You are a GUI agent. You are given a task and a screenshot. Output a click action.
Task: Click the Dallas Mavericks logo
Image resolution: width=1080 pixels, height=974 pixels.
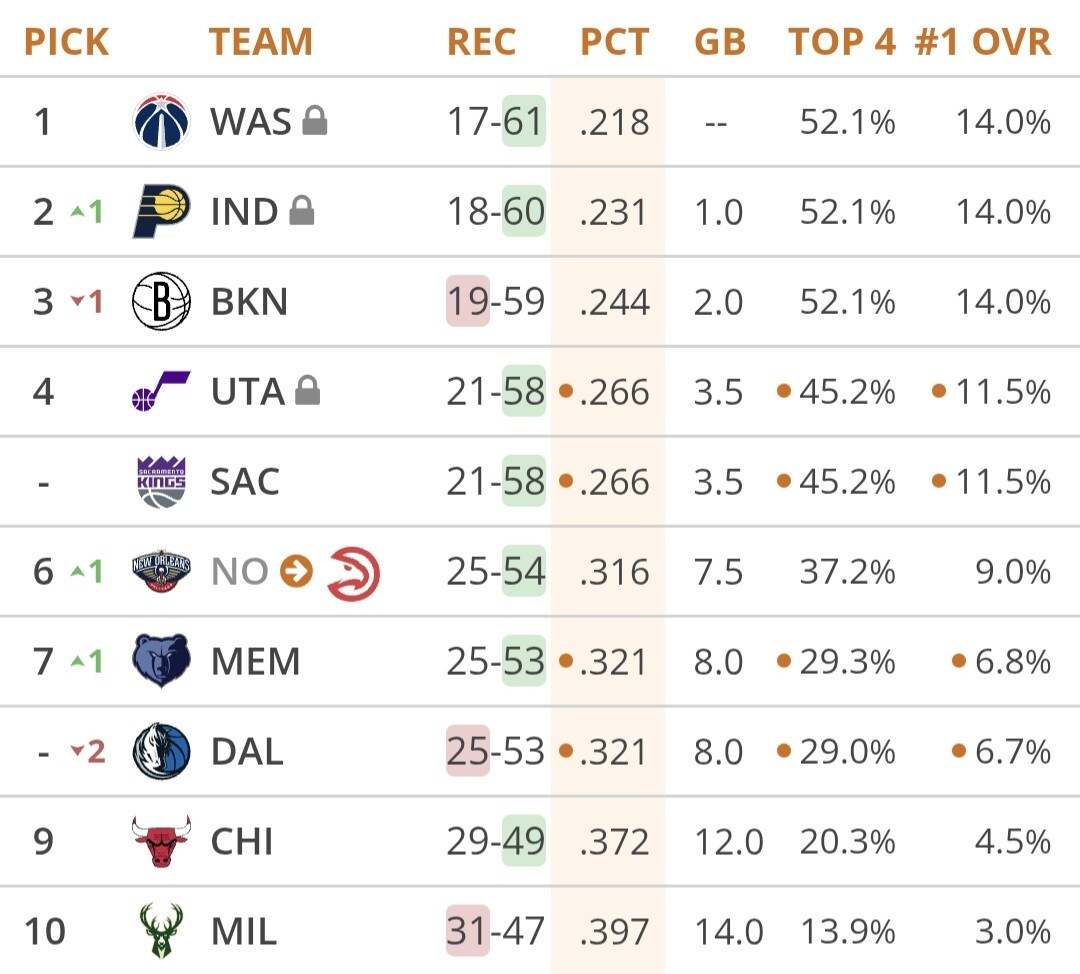(161, 751)
